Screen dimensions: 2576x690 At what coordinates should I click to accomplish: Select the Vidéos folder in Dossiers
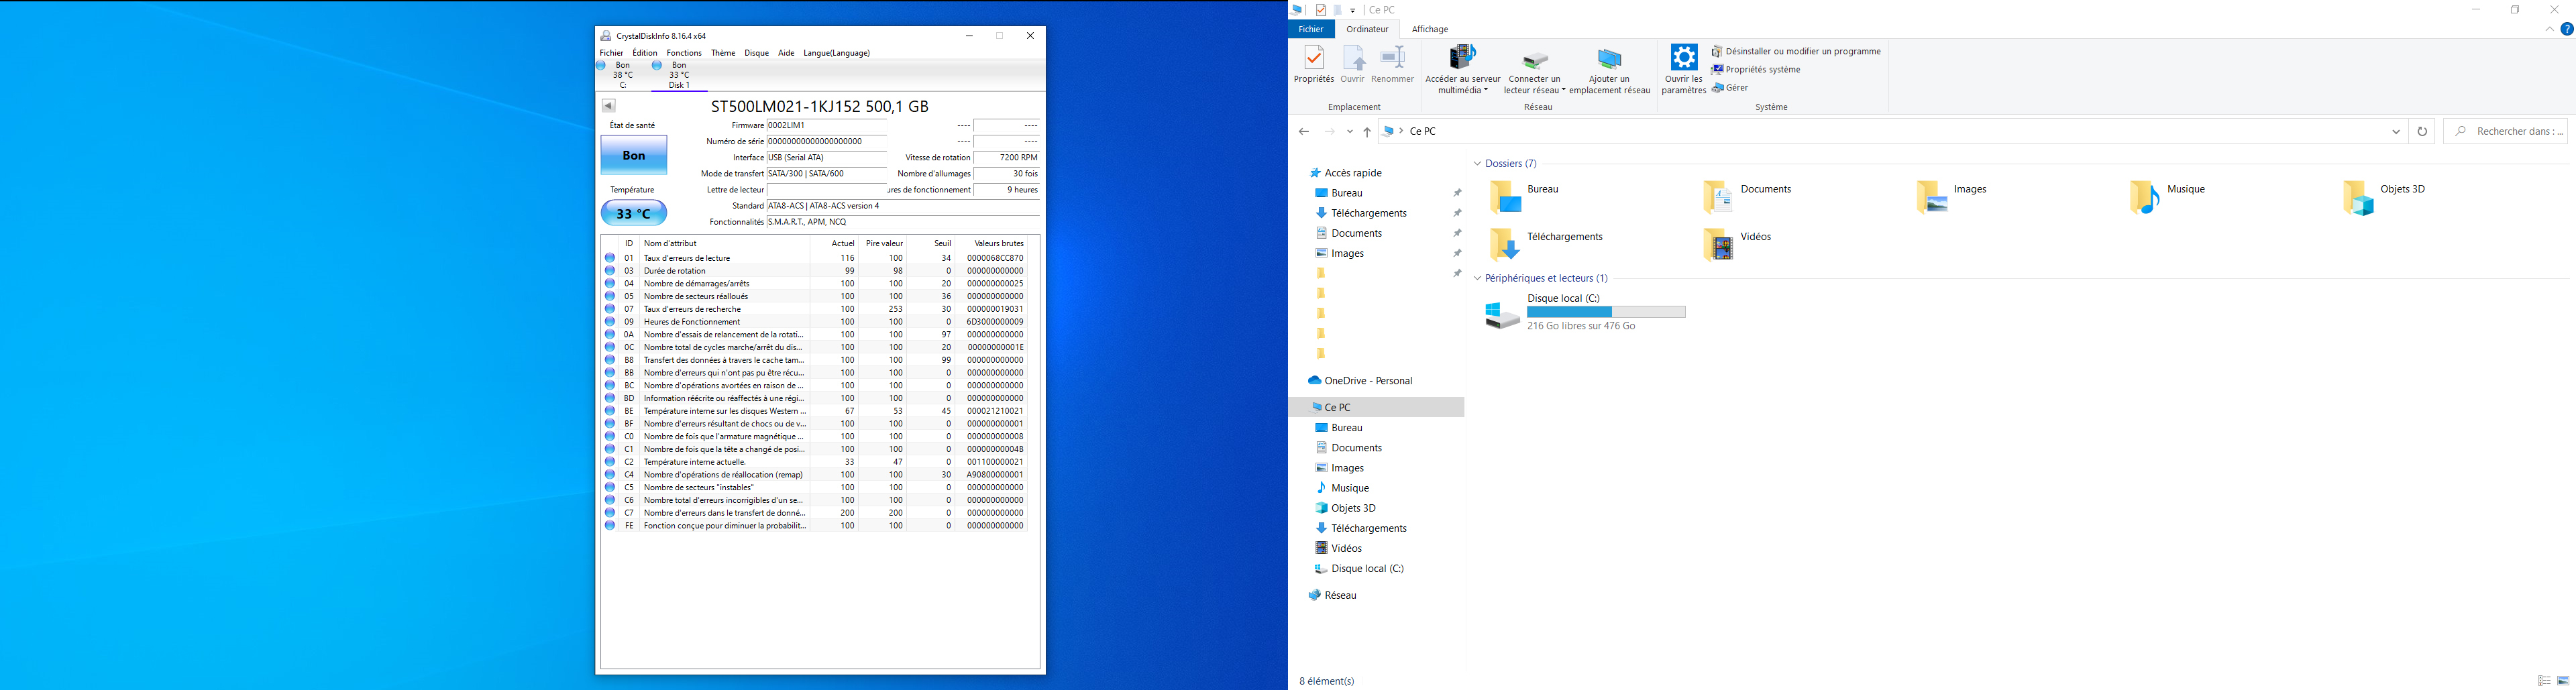[1737, 244]
